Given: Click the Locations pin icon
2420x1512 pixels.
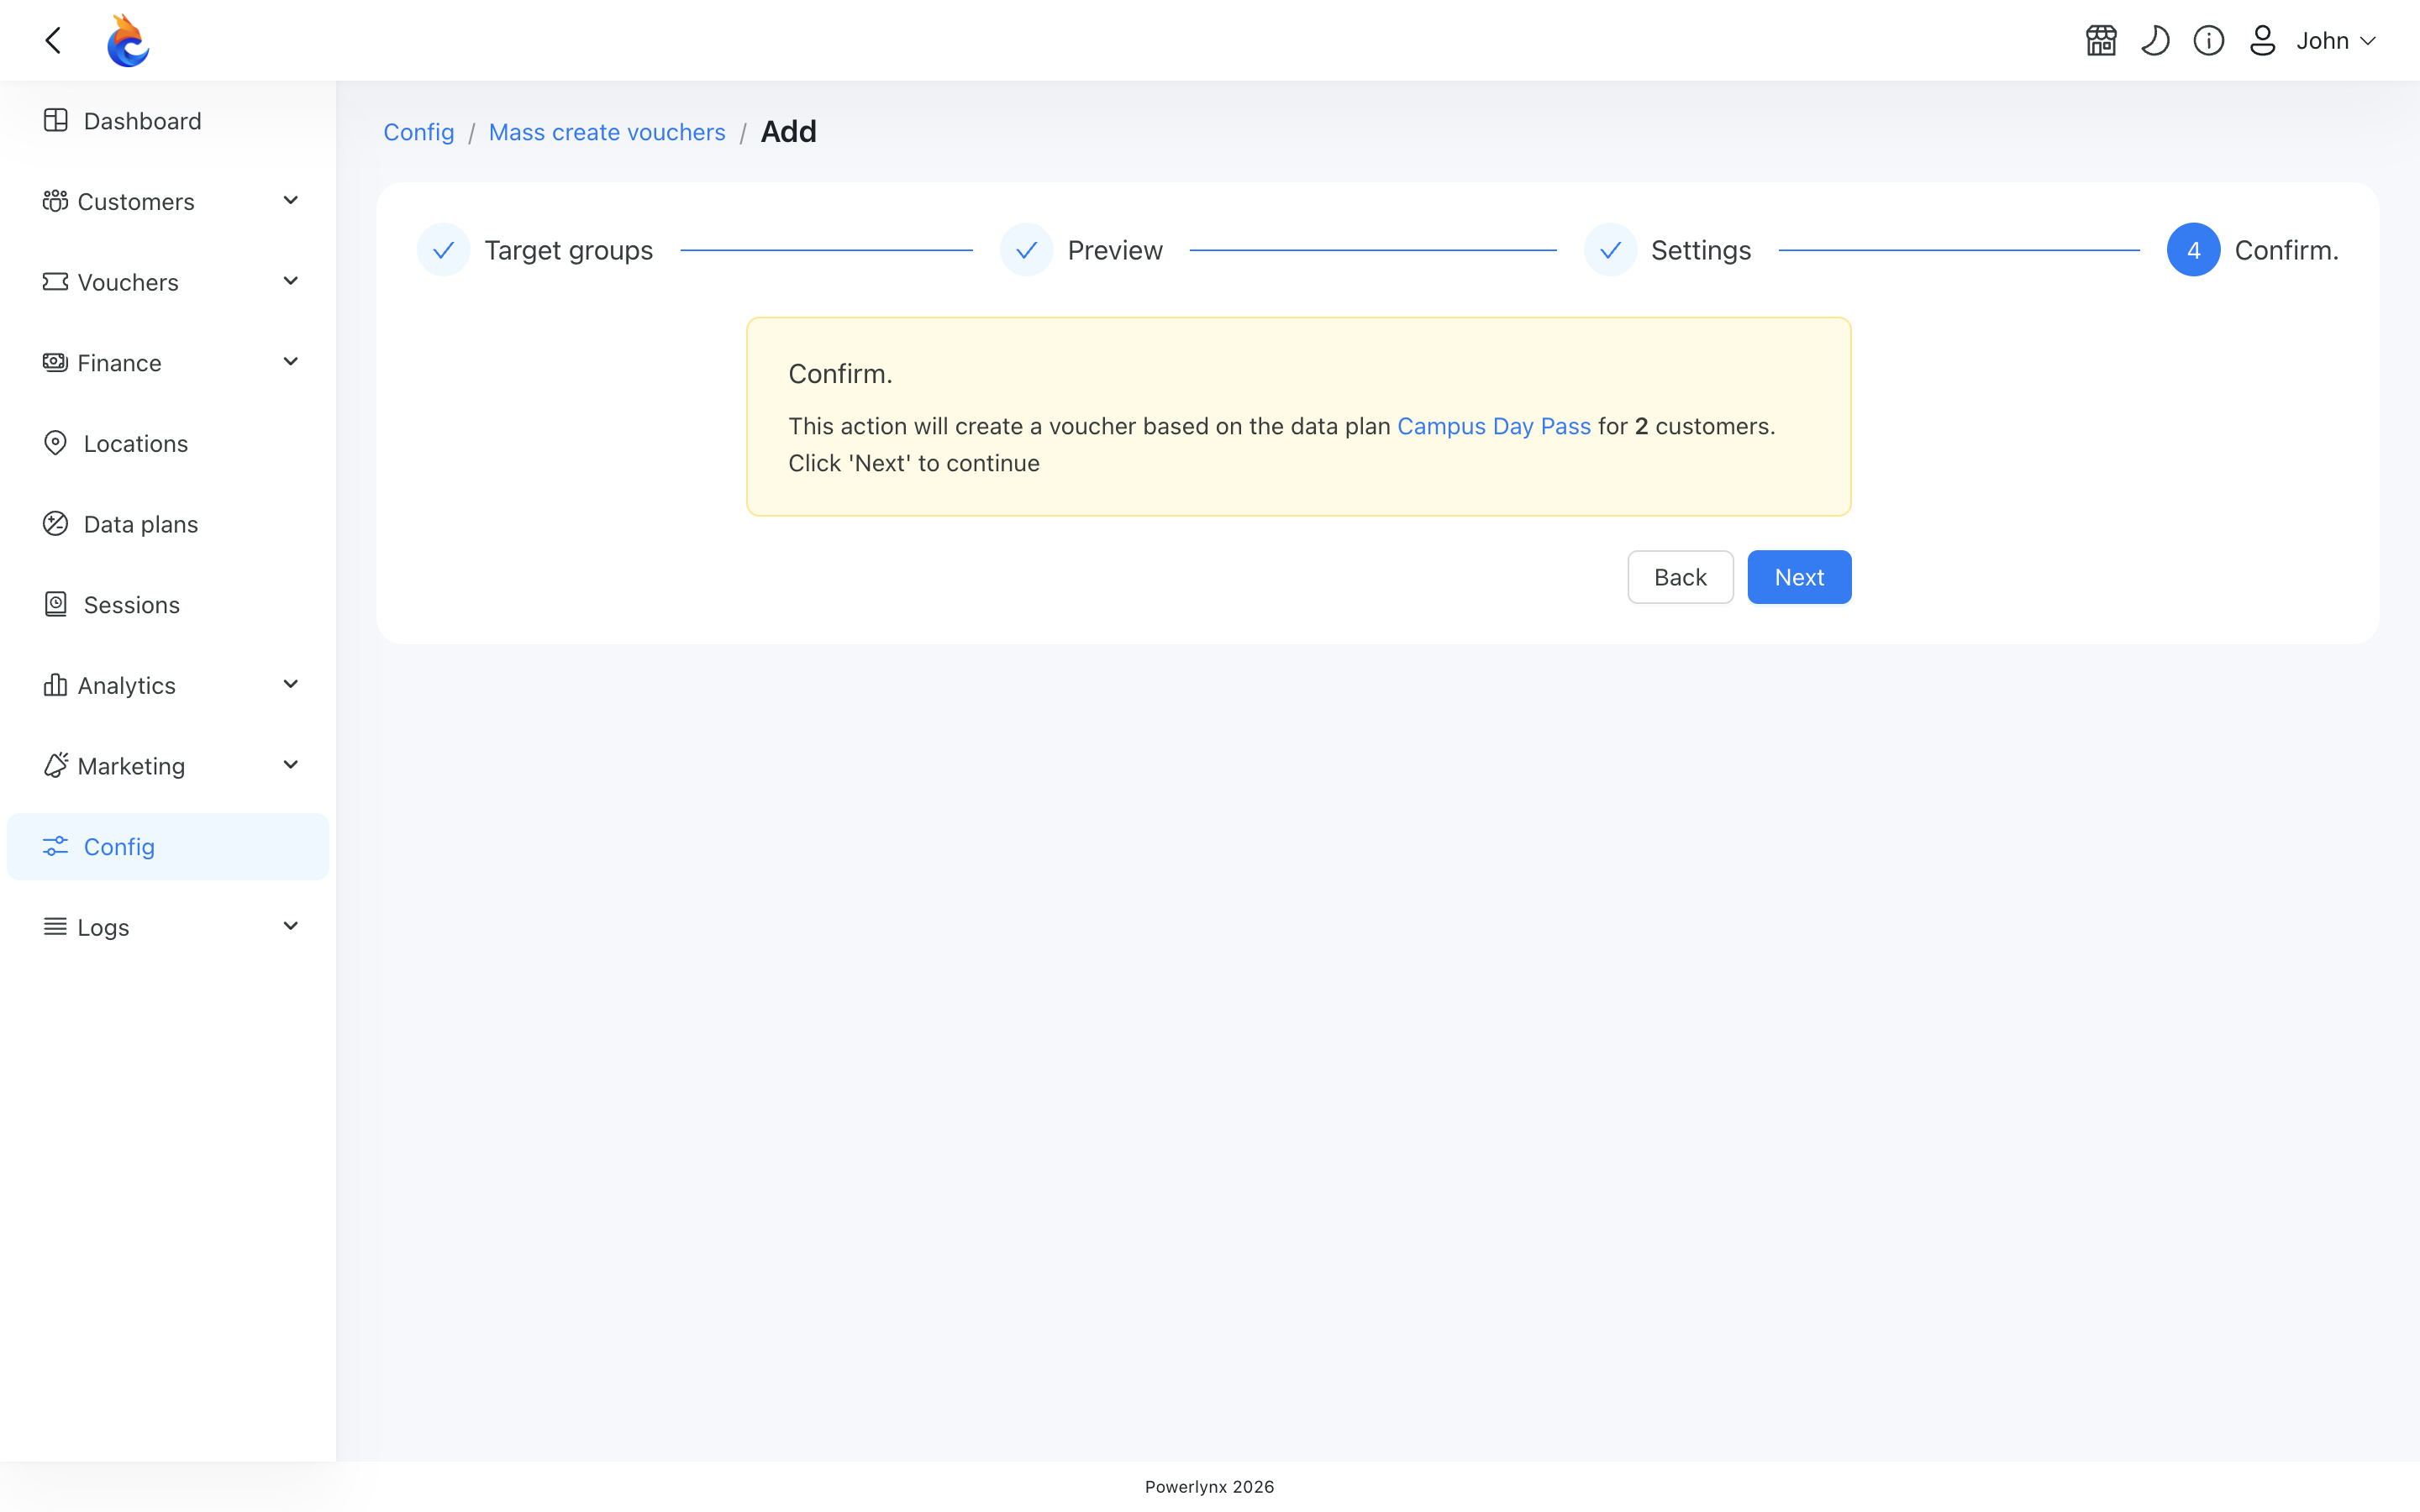Looking at the screenshot, I should [56, 443].
